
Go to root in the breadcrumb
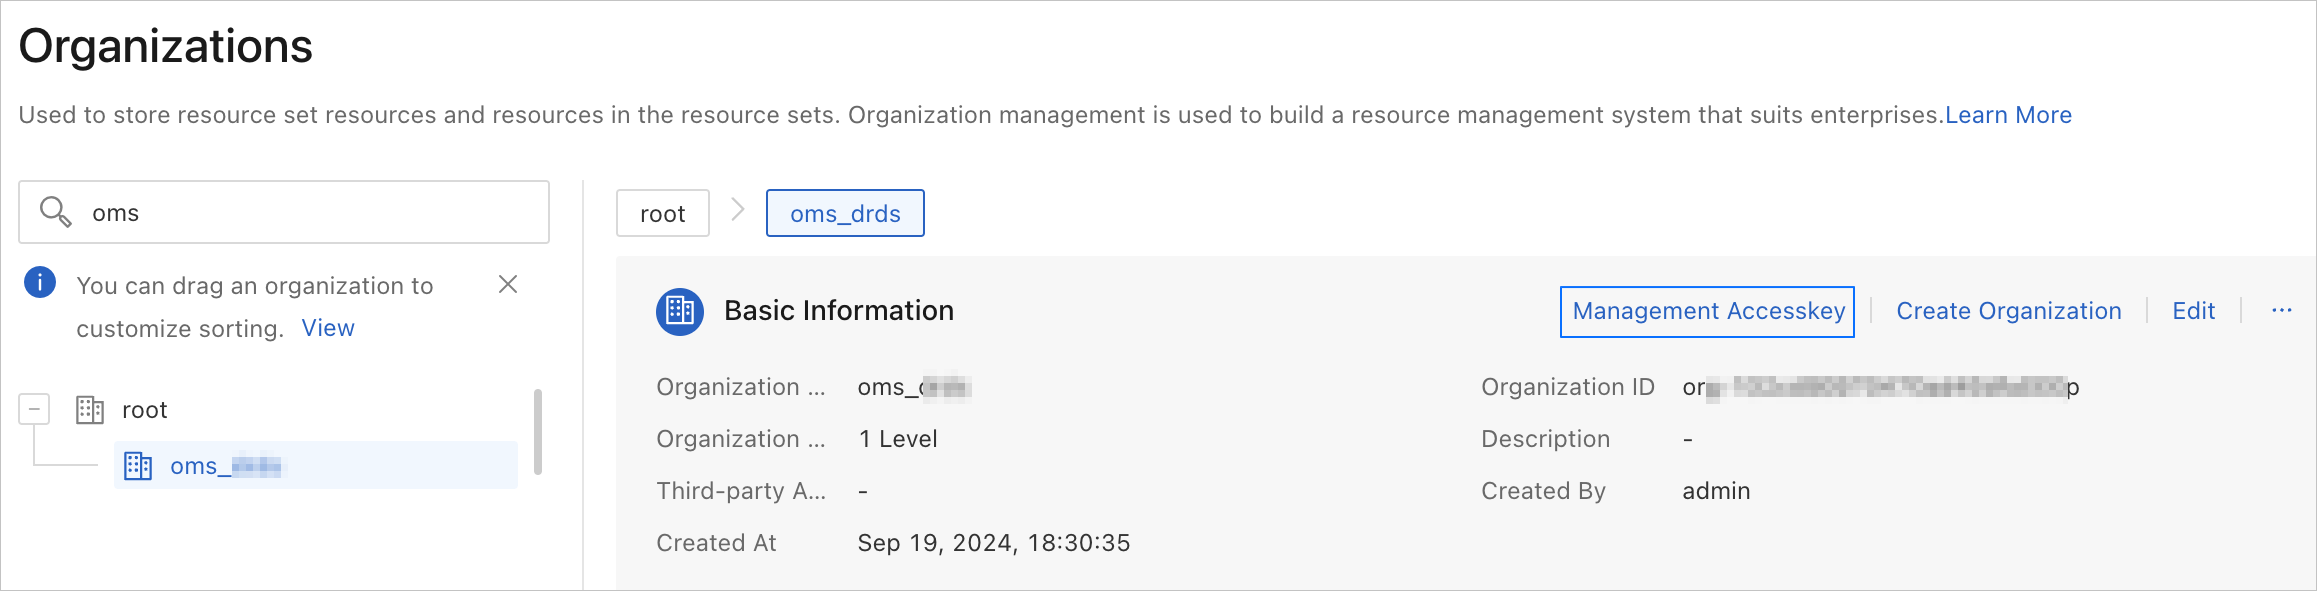pos(662,214)
